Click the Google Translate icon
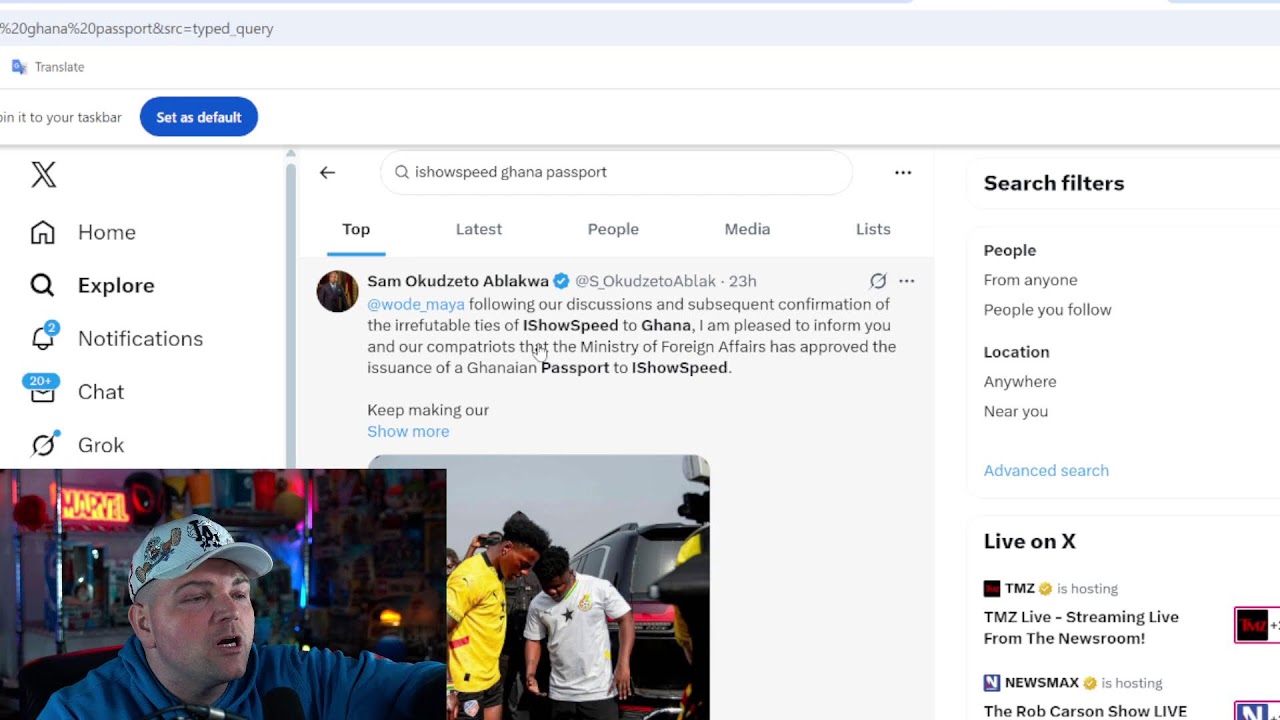Screen dimensions: 1280x720 (x=19, y=67)
